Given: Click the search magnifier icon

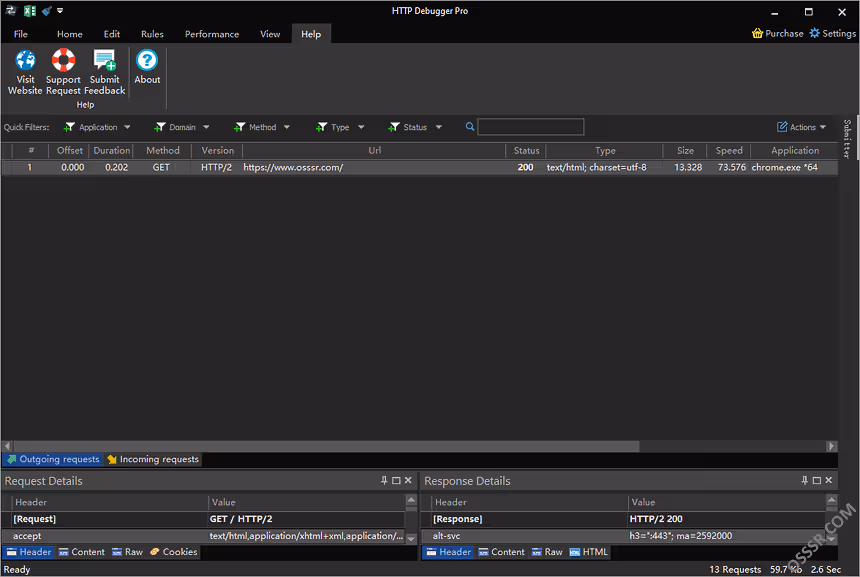Looking at the screenshot, I should 470,127.
